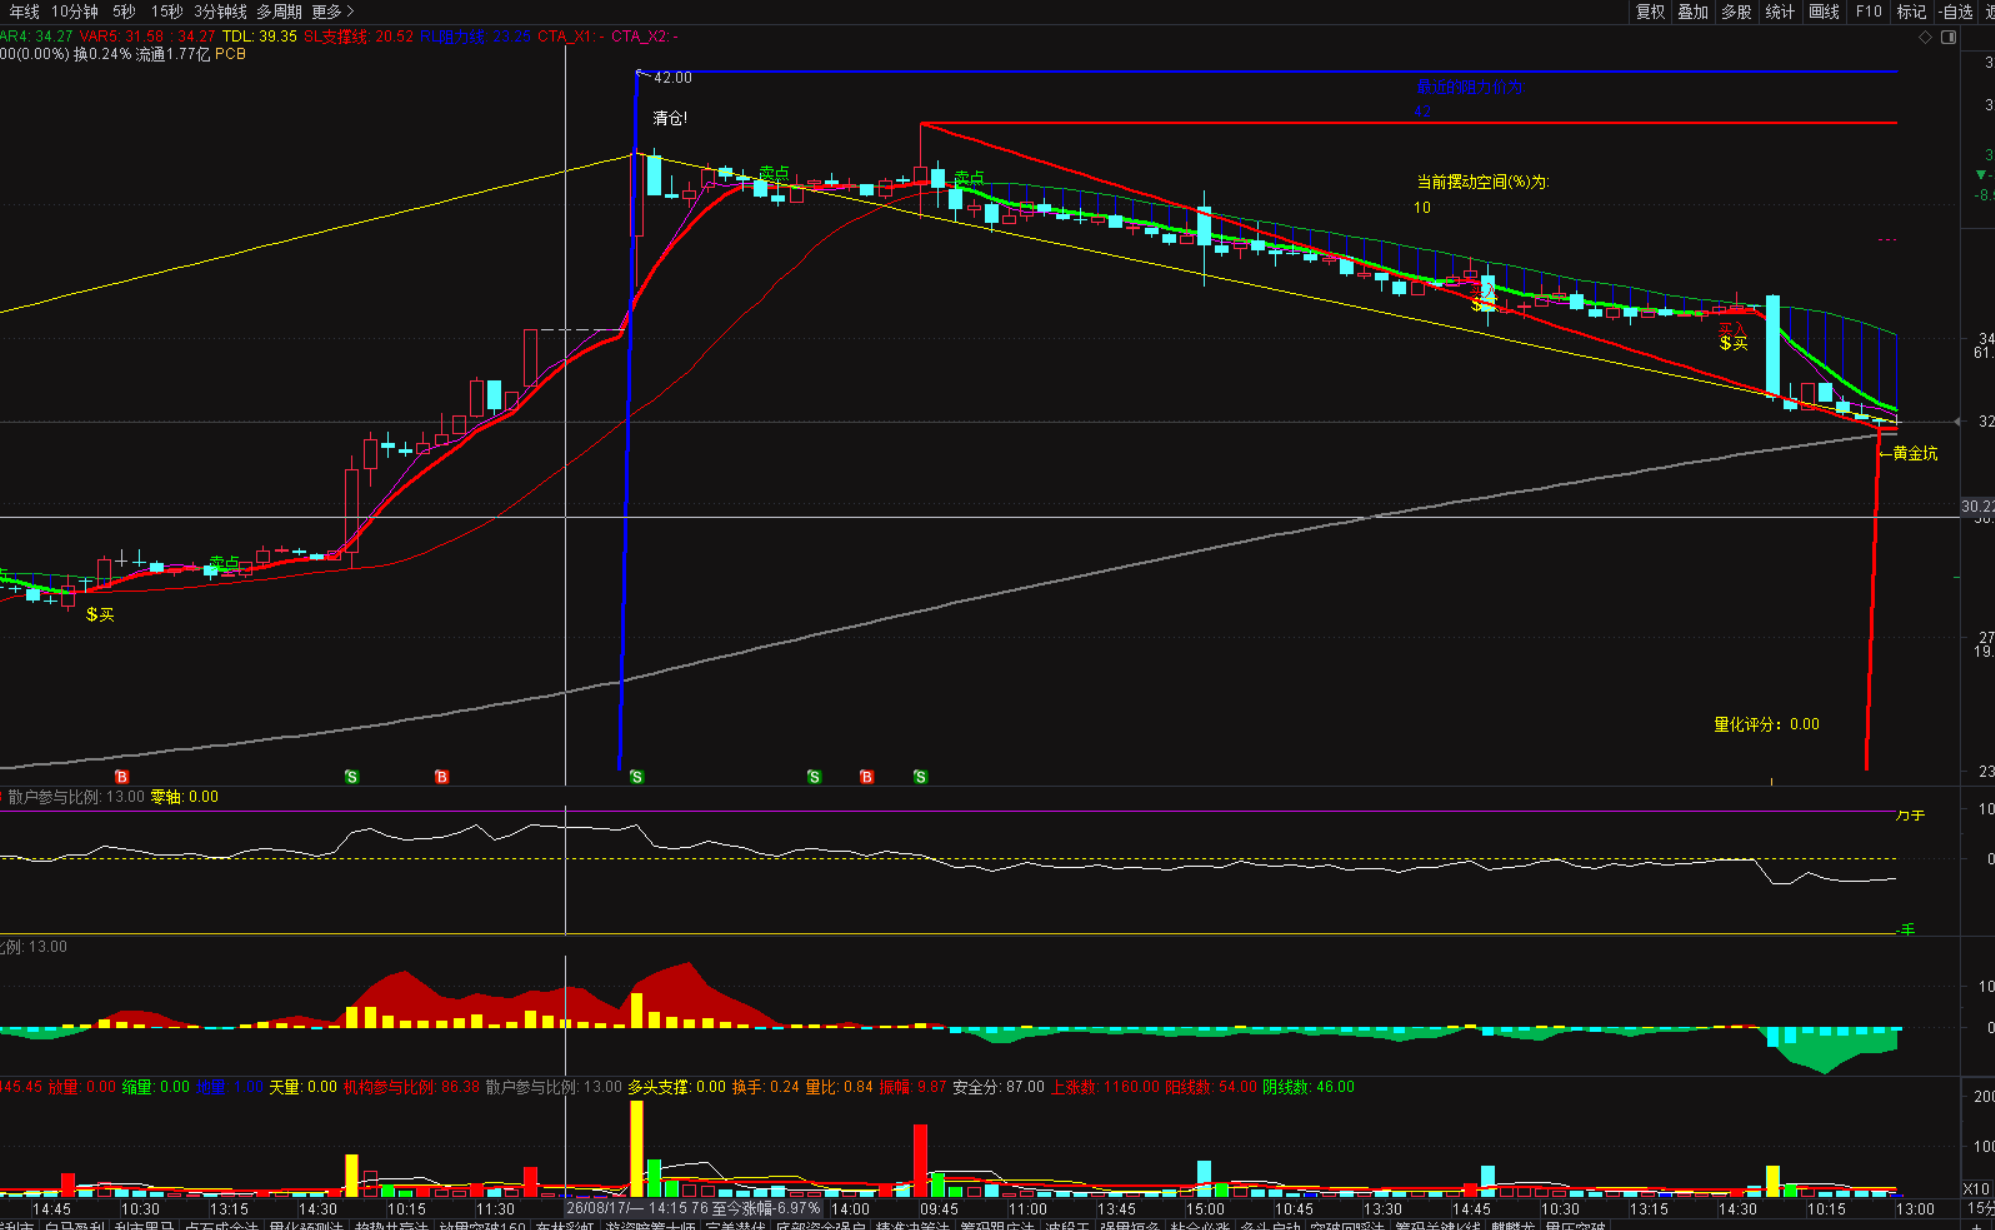Screen dimensions: 1995x1230
Task: Click the 安全分: 87.00 value
Action: (998, 1087)
